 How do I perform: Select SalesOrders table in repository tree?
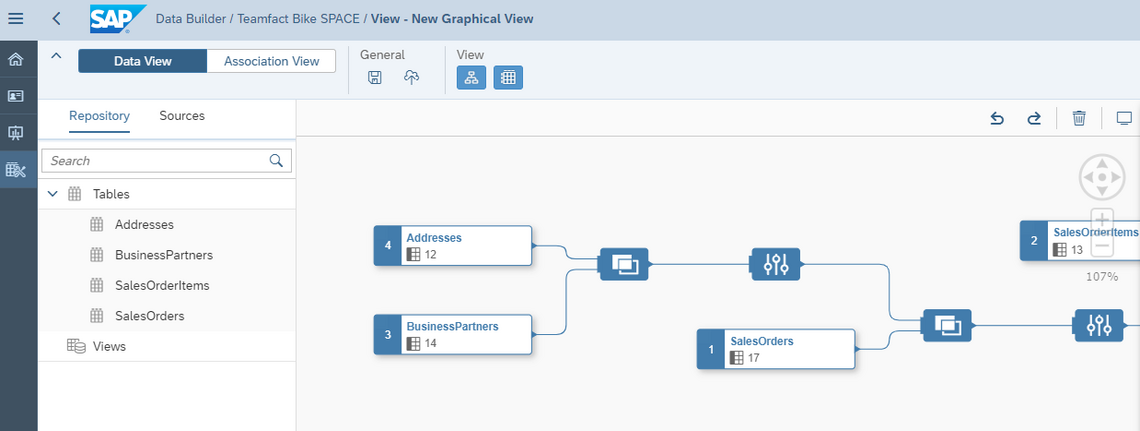[x=167, y=316]
